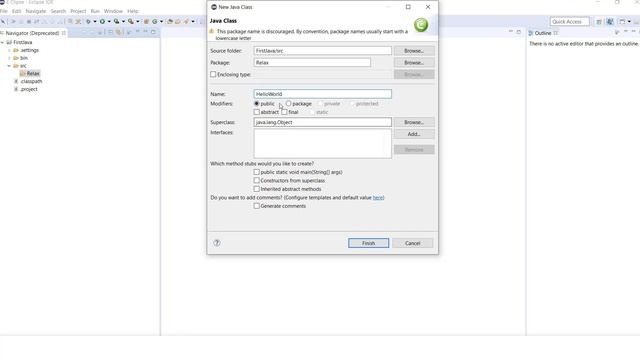Open the New Java Class dropdown arrow
Screen dimensions: 640x360
[161, 21]
